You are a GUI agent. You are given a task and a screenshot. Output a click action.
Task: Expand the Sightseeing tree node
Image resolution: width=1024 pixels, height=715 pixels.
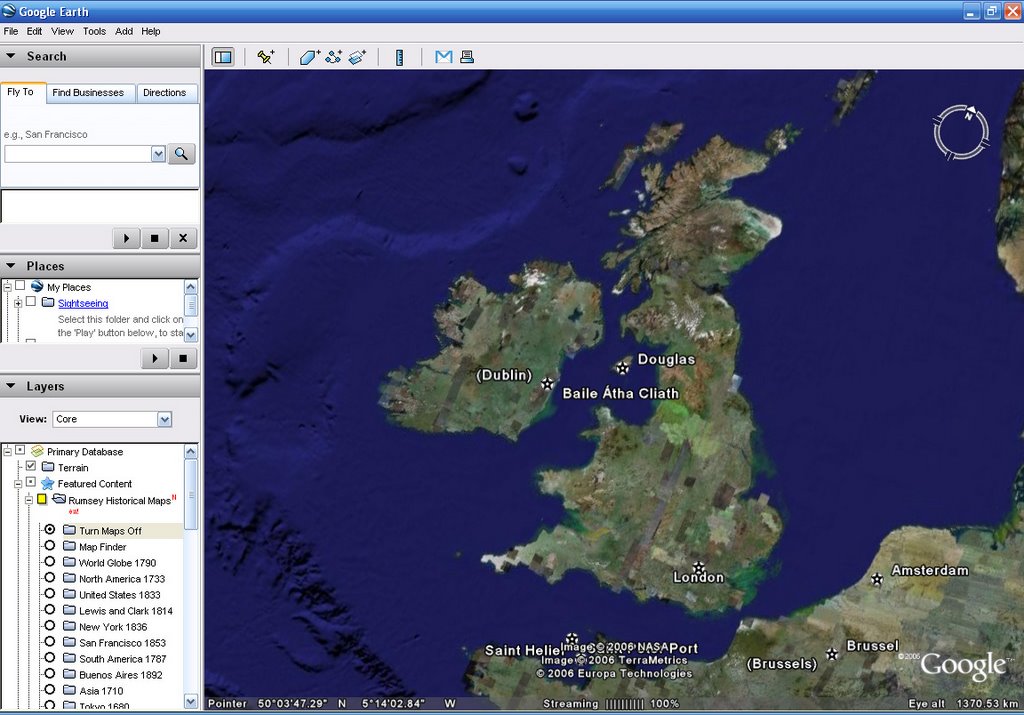(18, 303)
